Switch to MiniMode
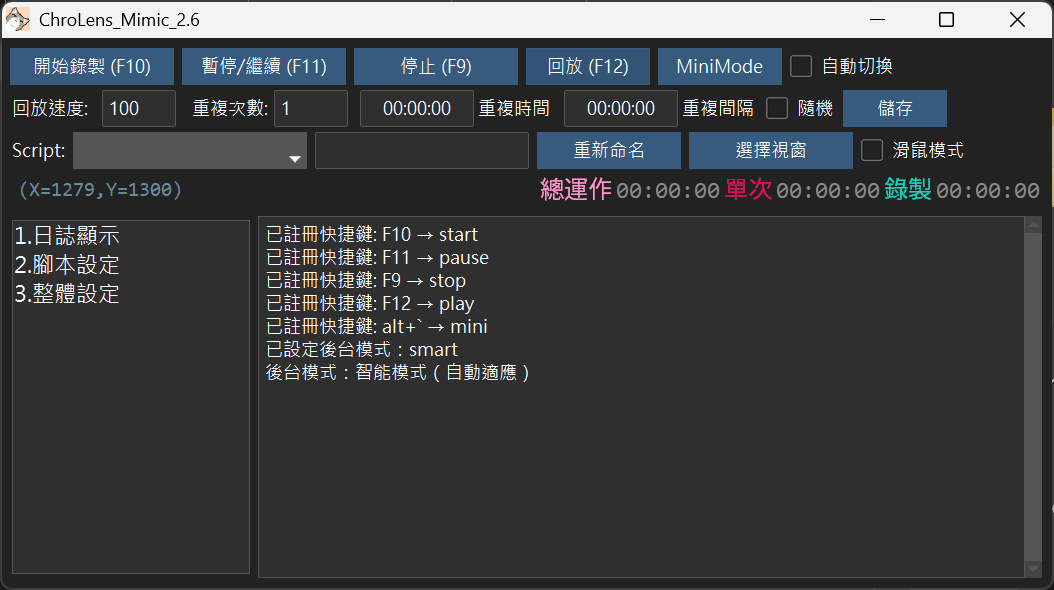 pyautogui.click(x=720, y=67)
